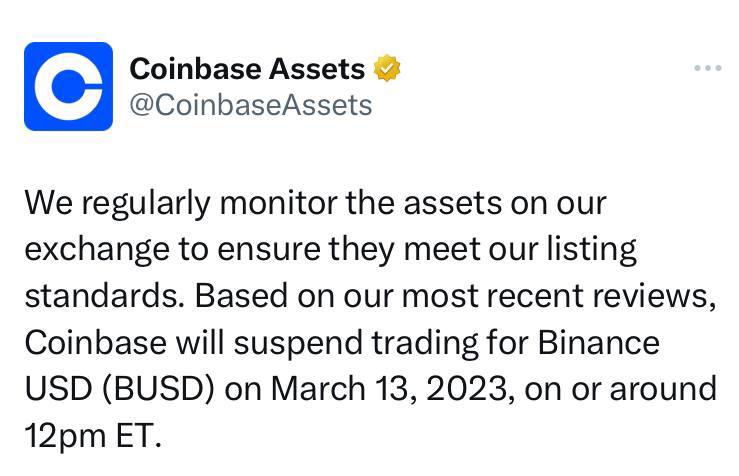This screenshot has height=476, width=739.
Task: Open the @CoinbaseAssets handle link
Action: [251, 105]
